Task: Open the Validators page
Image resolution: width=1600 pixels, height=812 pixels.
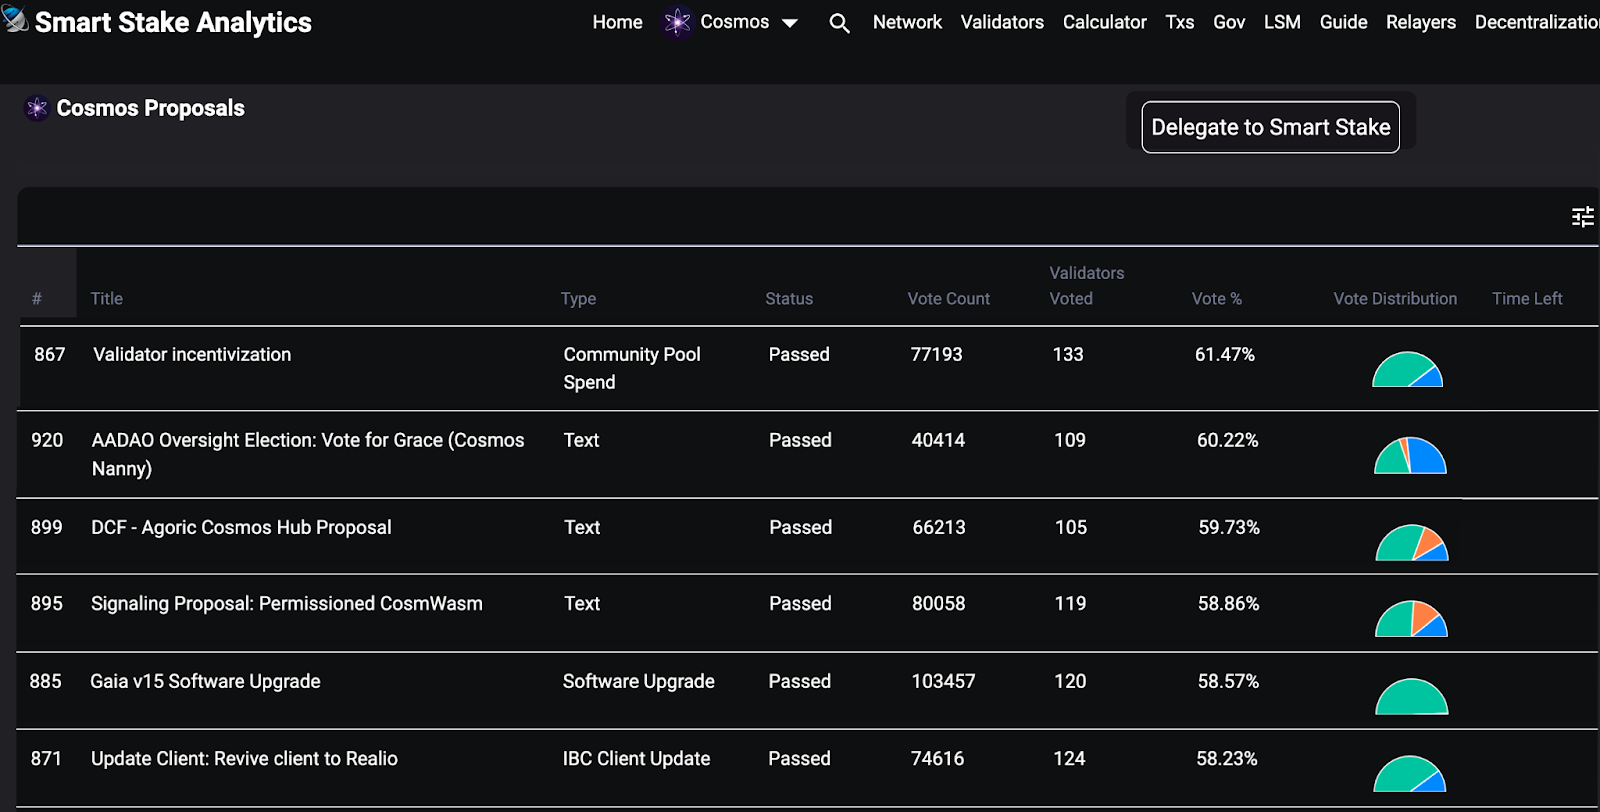Action: 1002,22
